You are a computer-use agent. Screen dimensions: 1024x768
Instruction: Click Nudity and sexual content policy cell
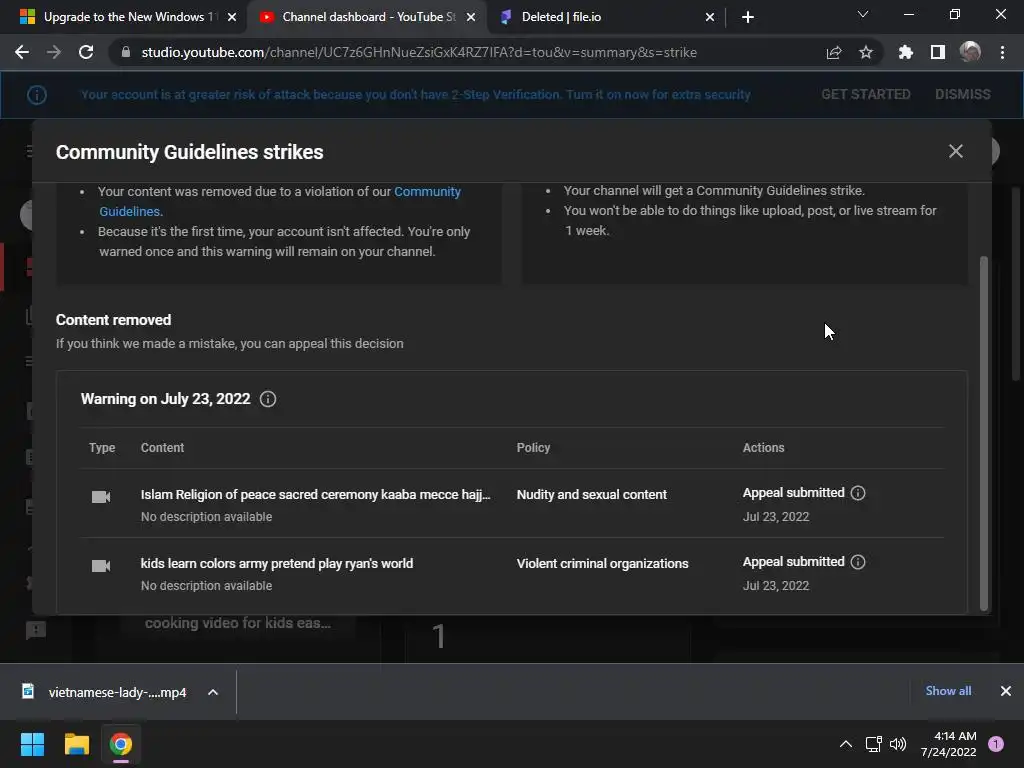592,495
